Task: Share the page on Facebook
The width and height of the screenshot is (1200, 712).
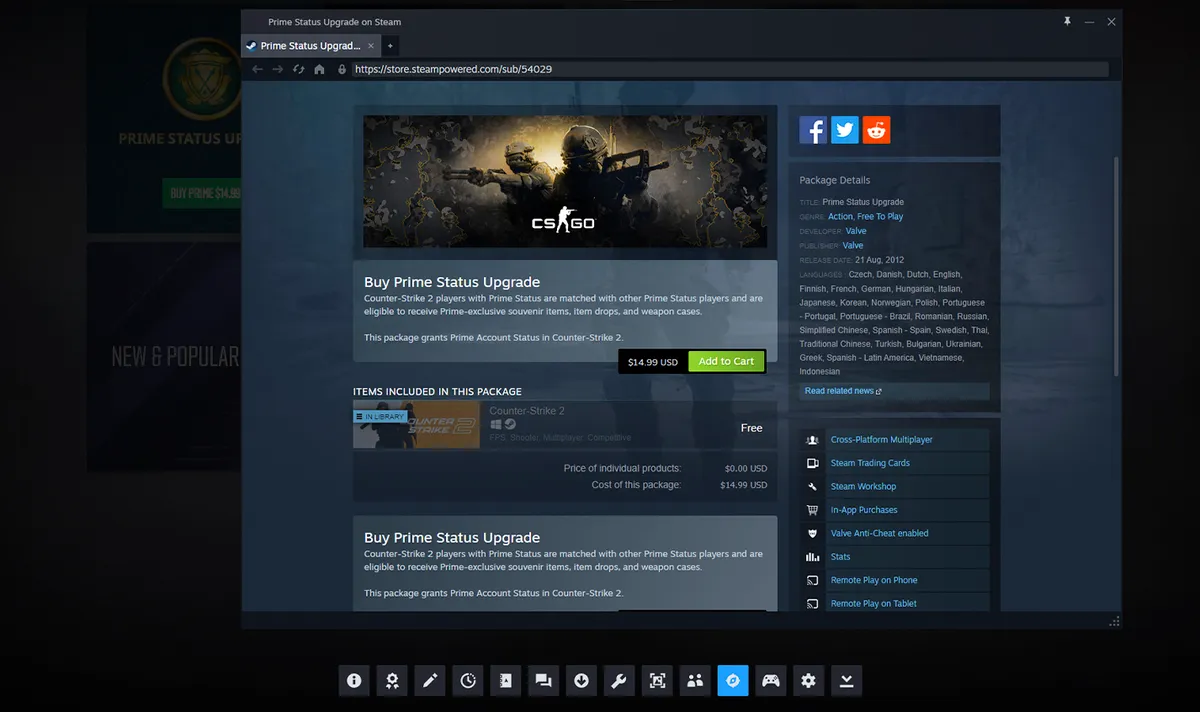Action: click(813, 130)
